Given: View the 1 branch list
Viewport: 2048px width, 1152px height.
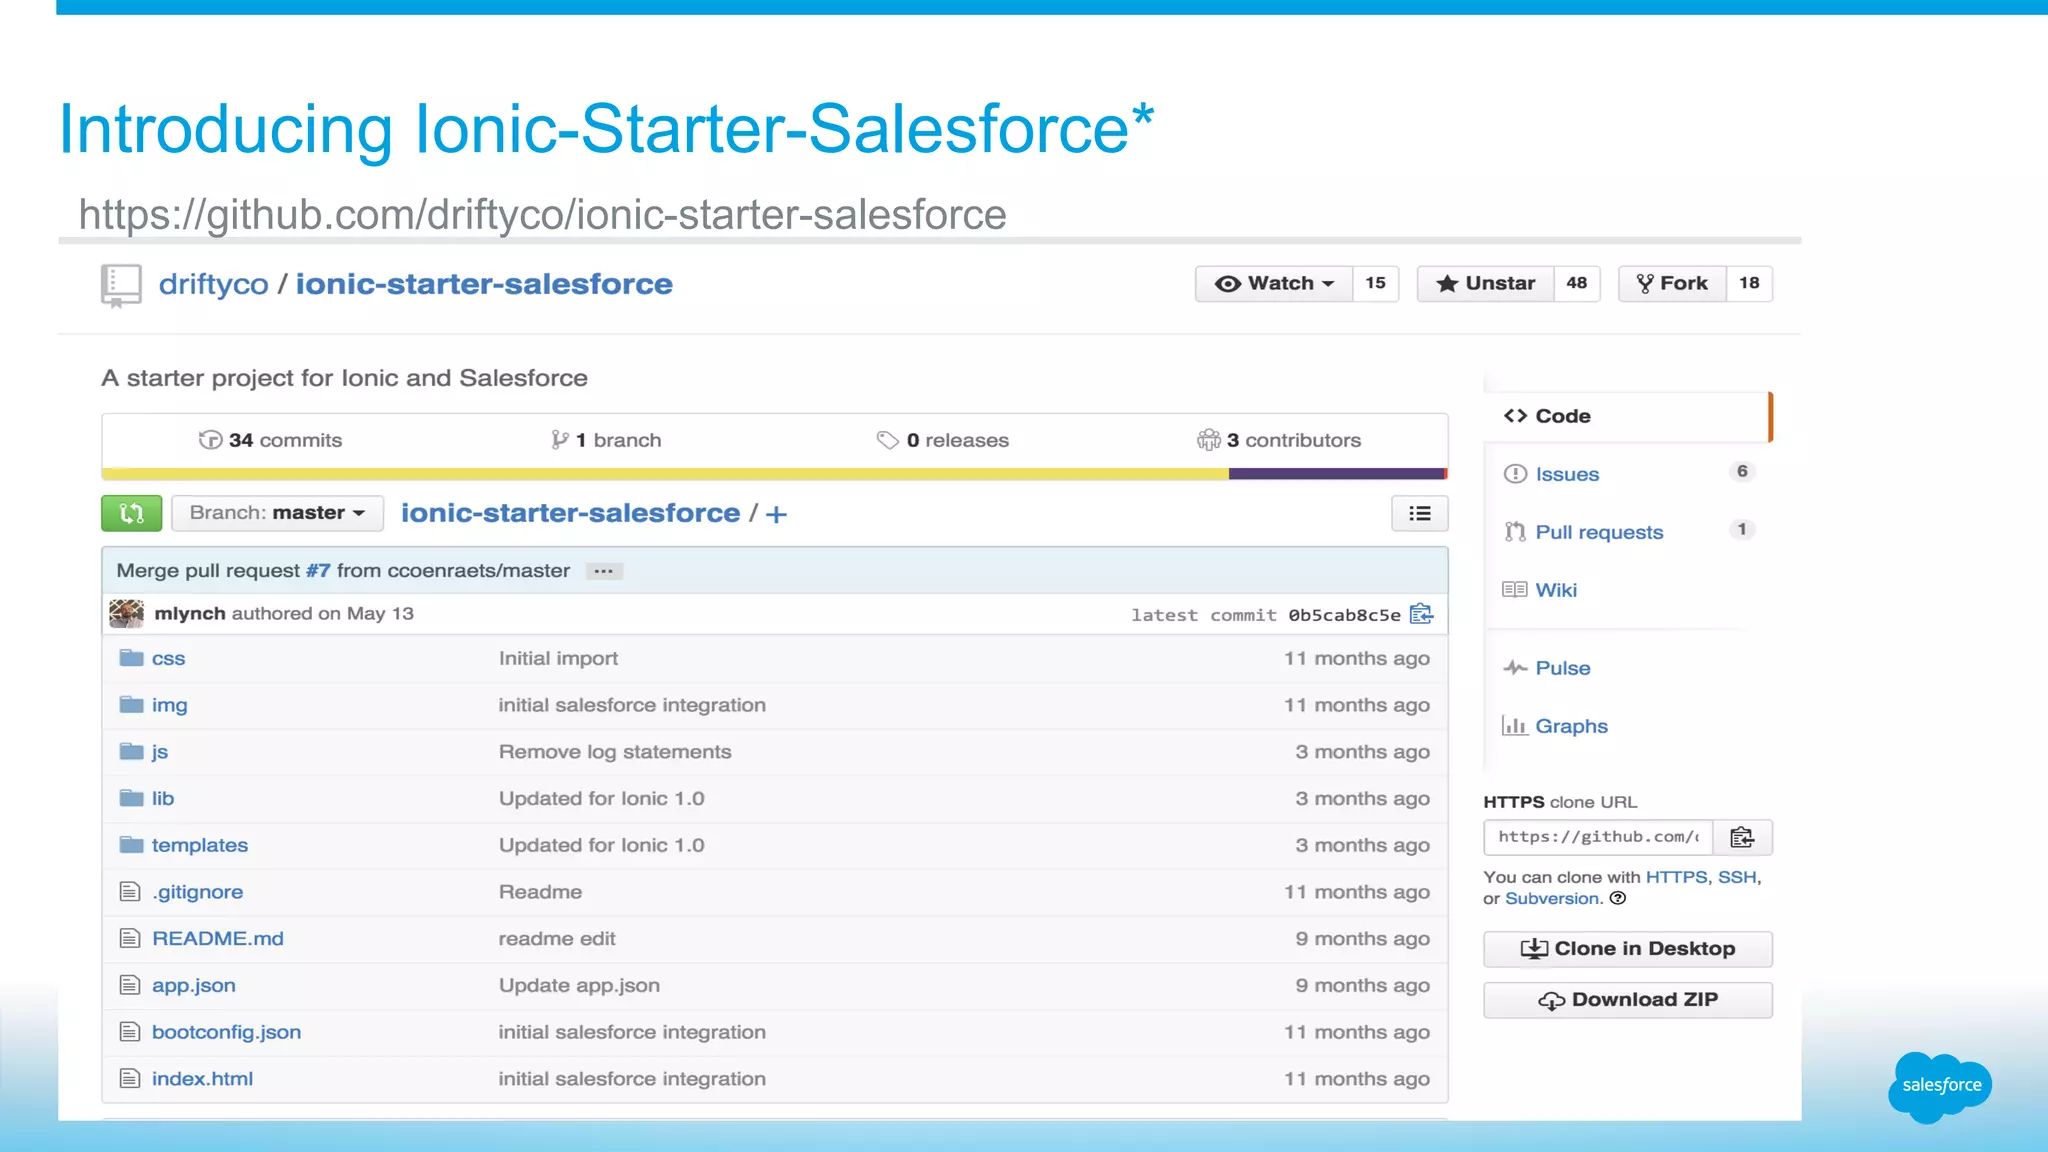Looking at the screenshot, I should click(x=606, y=440).
